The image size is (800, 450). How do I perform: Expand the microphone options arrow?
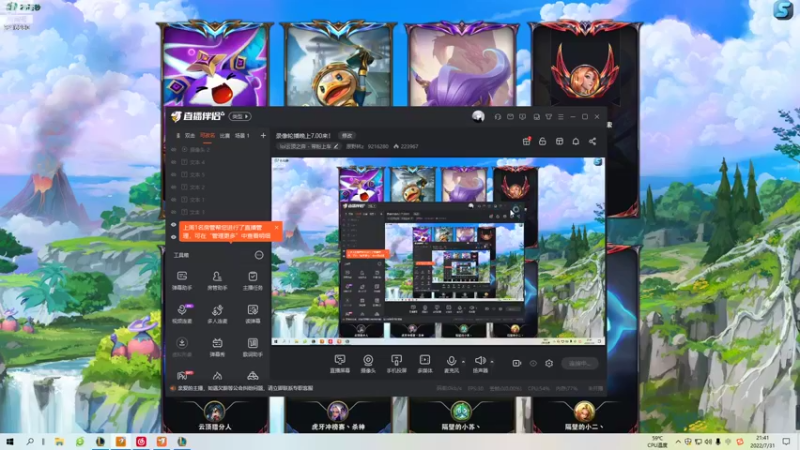coord(463,362)
